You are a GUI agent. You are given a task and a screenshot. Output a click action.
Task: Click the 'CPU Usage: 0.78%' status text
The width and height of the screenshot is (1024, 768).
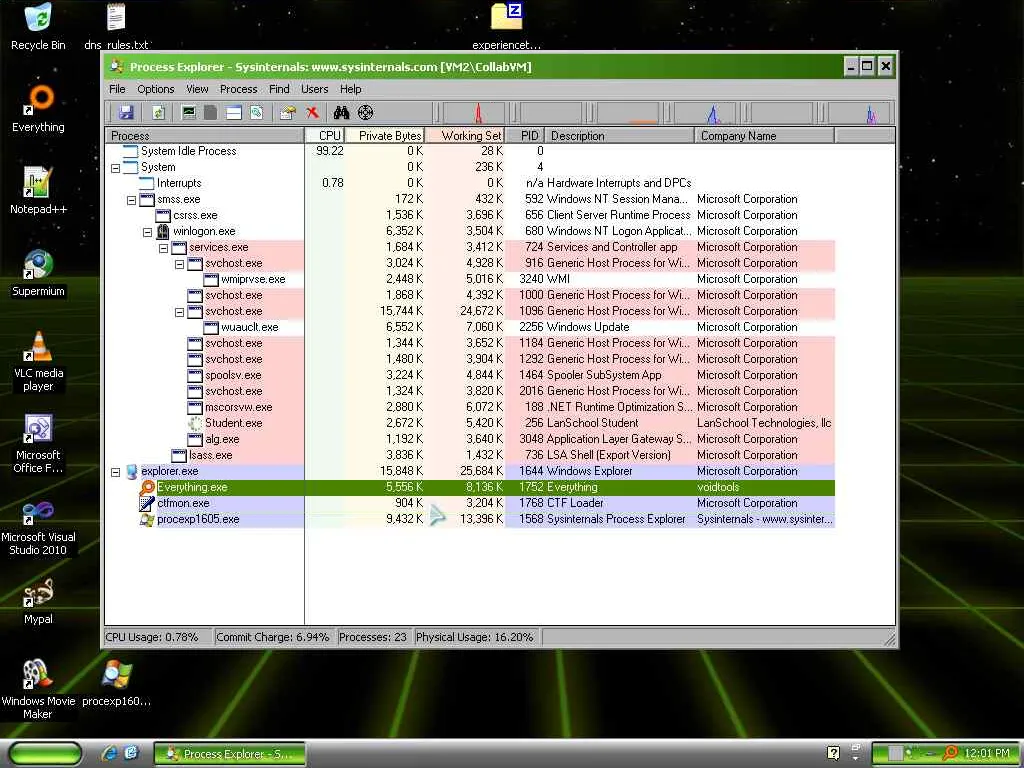(x=152, y=637)
